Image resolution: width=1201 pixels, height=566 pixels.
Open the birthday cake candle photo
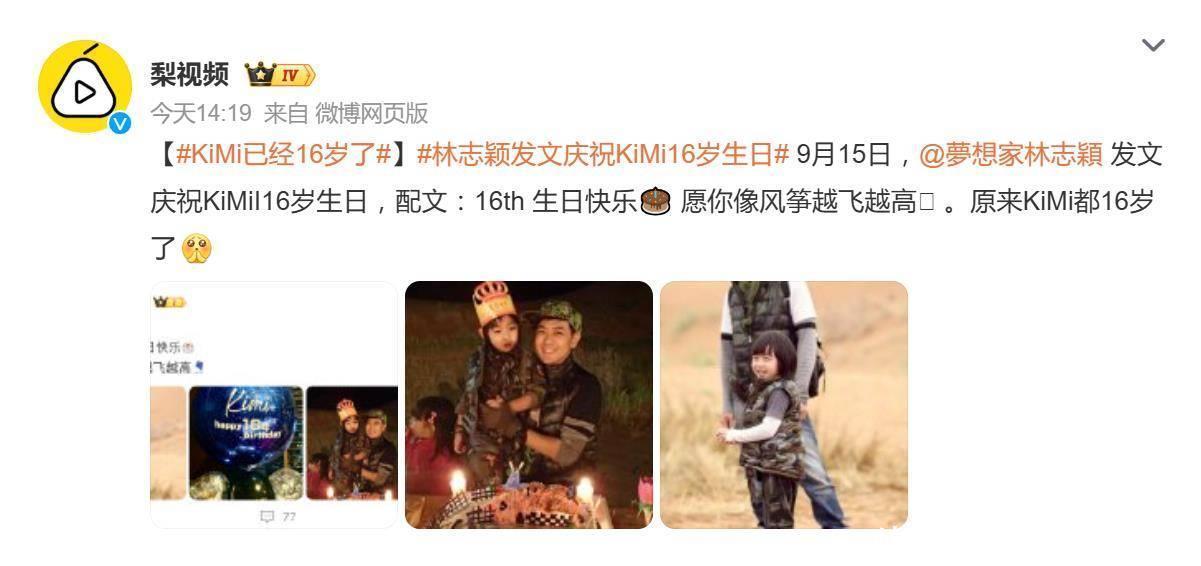[x=529, y=405]
